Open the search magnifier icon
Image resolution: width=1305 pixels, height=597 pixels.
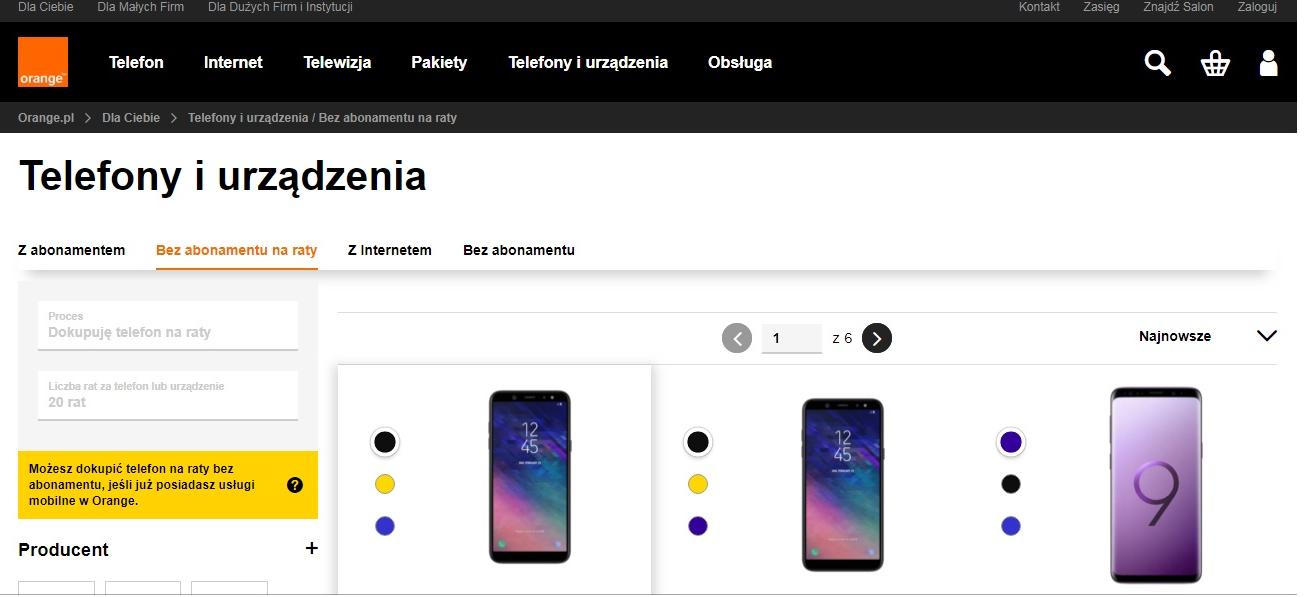pyautogui.click(x=1156, y=62)
